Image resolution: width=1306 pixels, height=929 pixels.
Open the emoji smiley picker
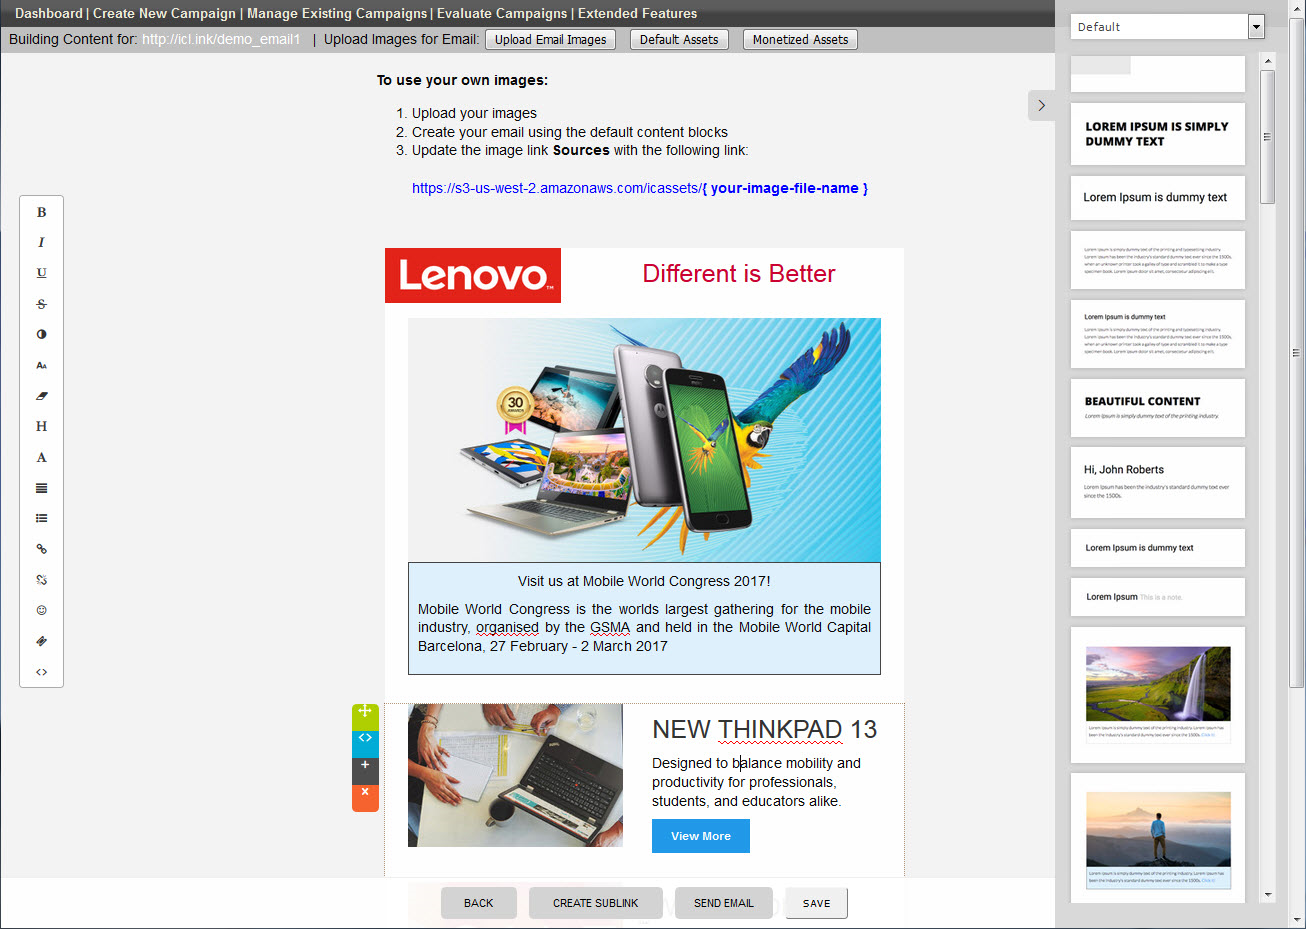tap(41, 610)
